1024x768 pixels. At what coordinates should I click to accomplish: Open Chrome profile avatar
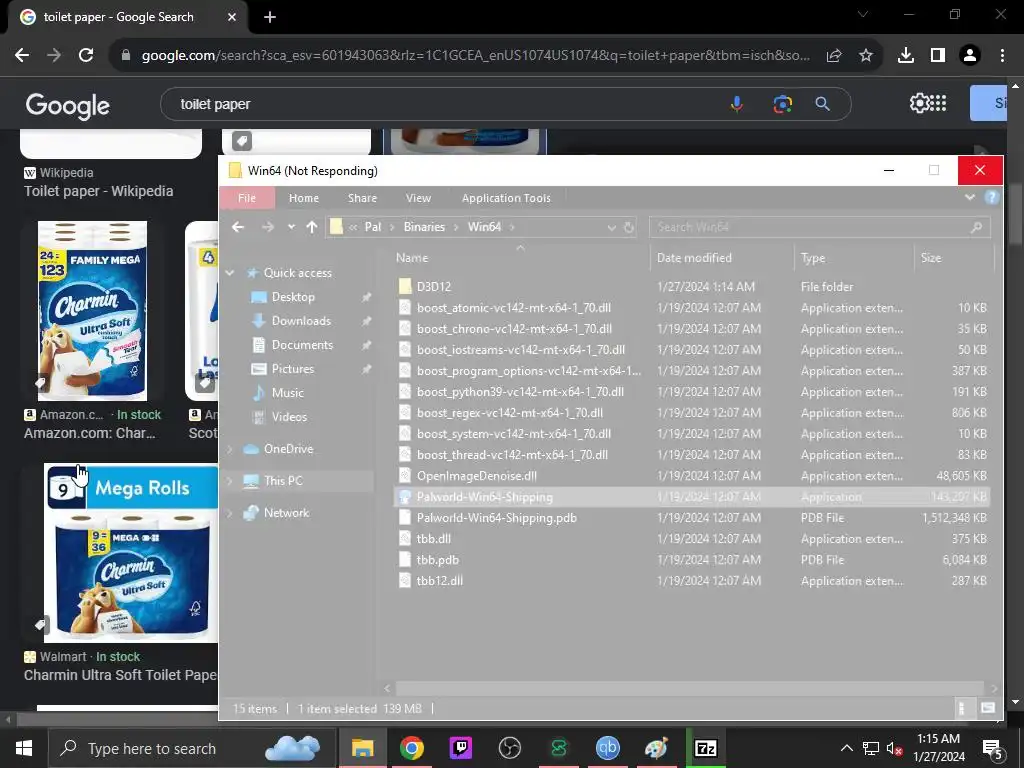click(x=970, y=56)
